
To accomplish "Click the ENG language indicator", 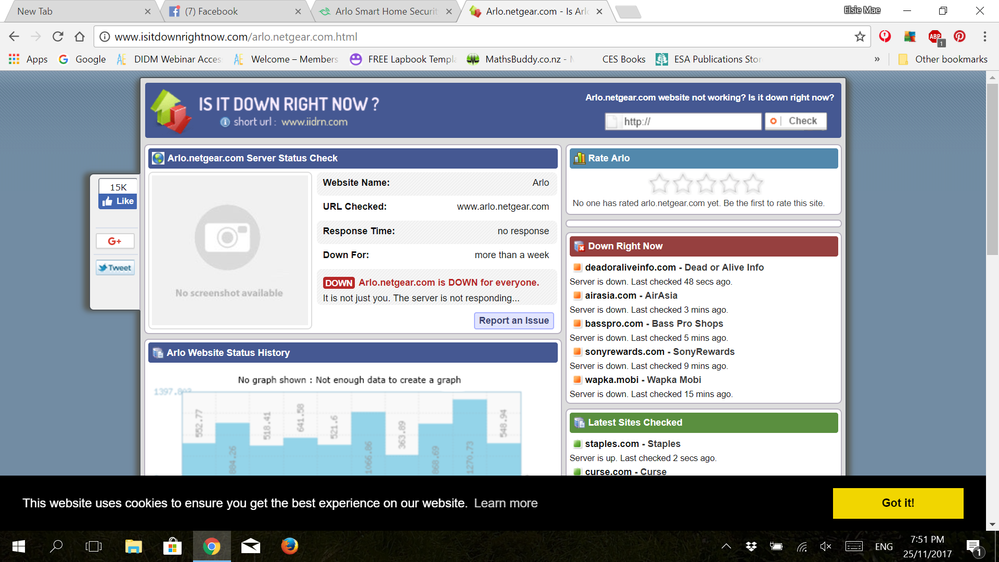I will tap(884, 547).
